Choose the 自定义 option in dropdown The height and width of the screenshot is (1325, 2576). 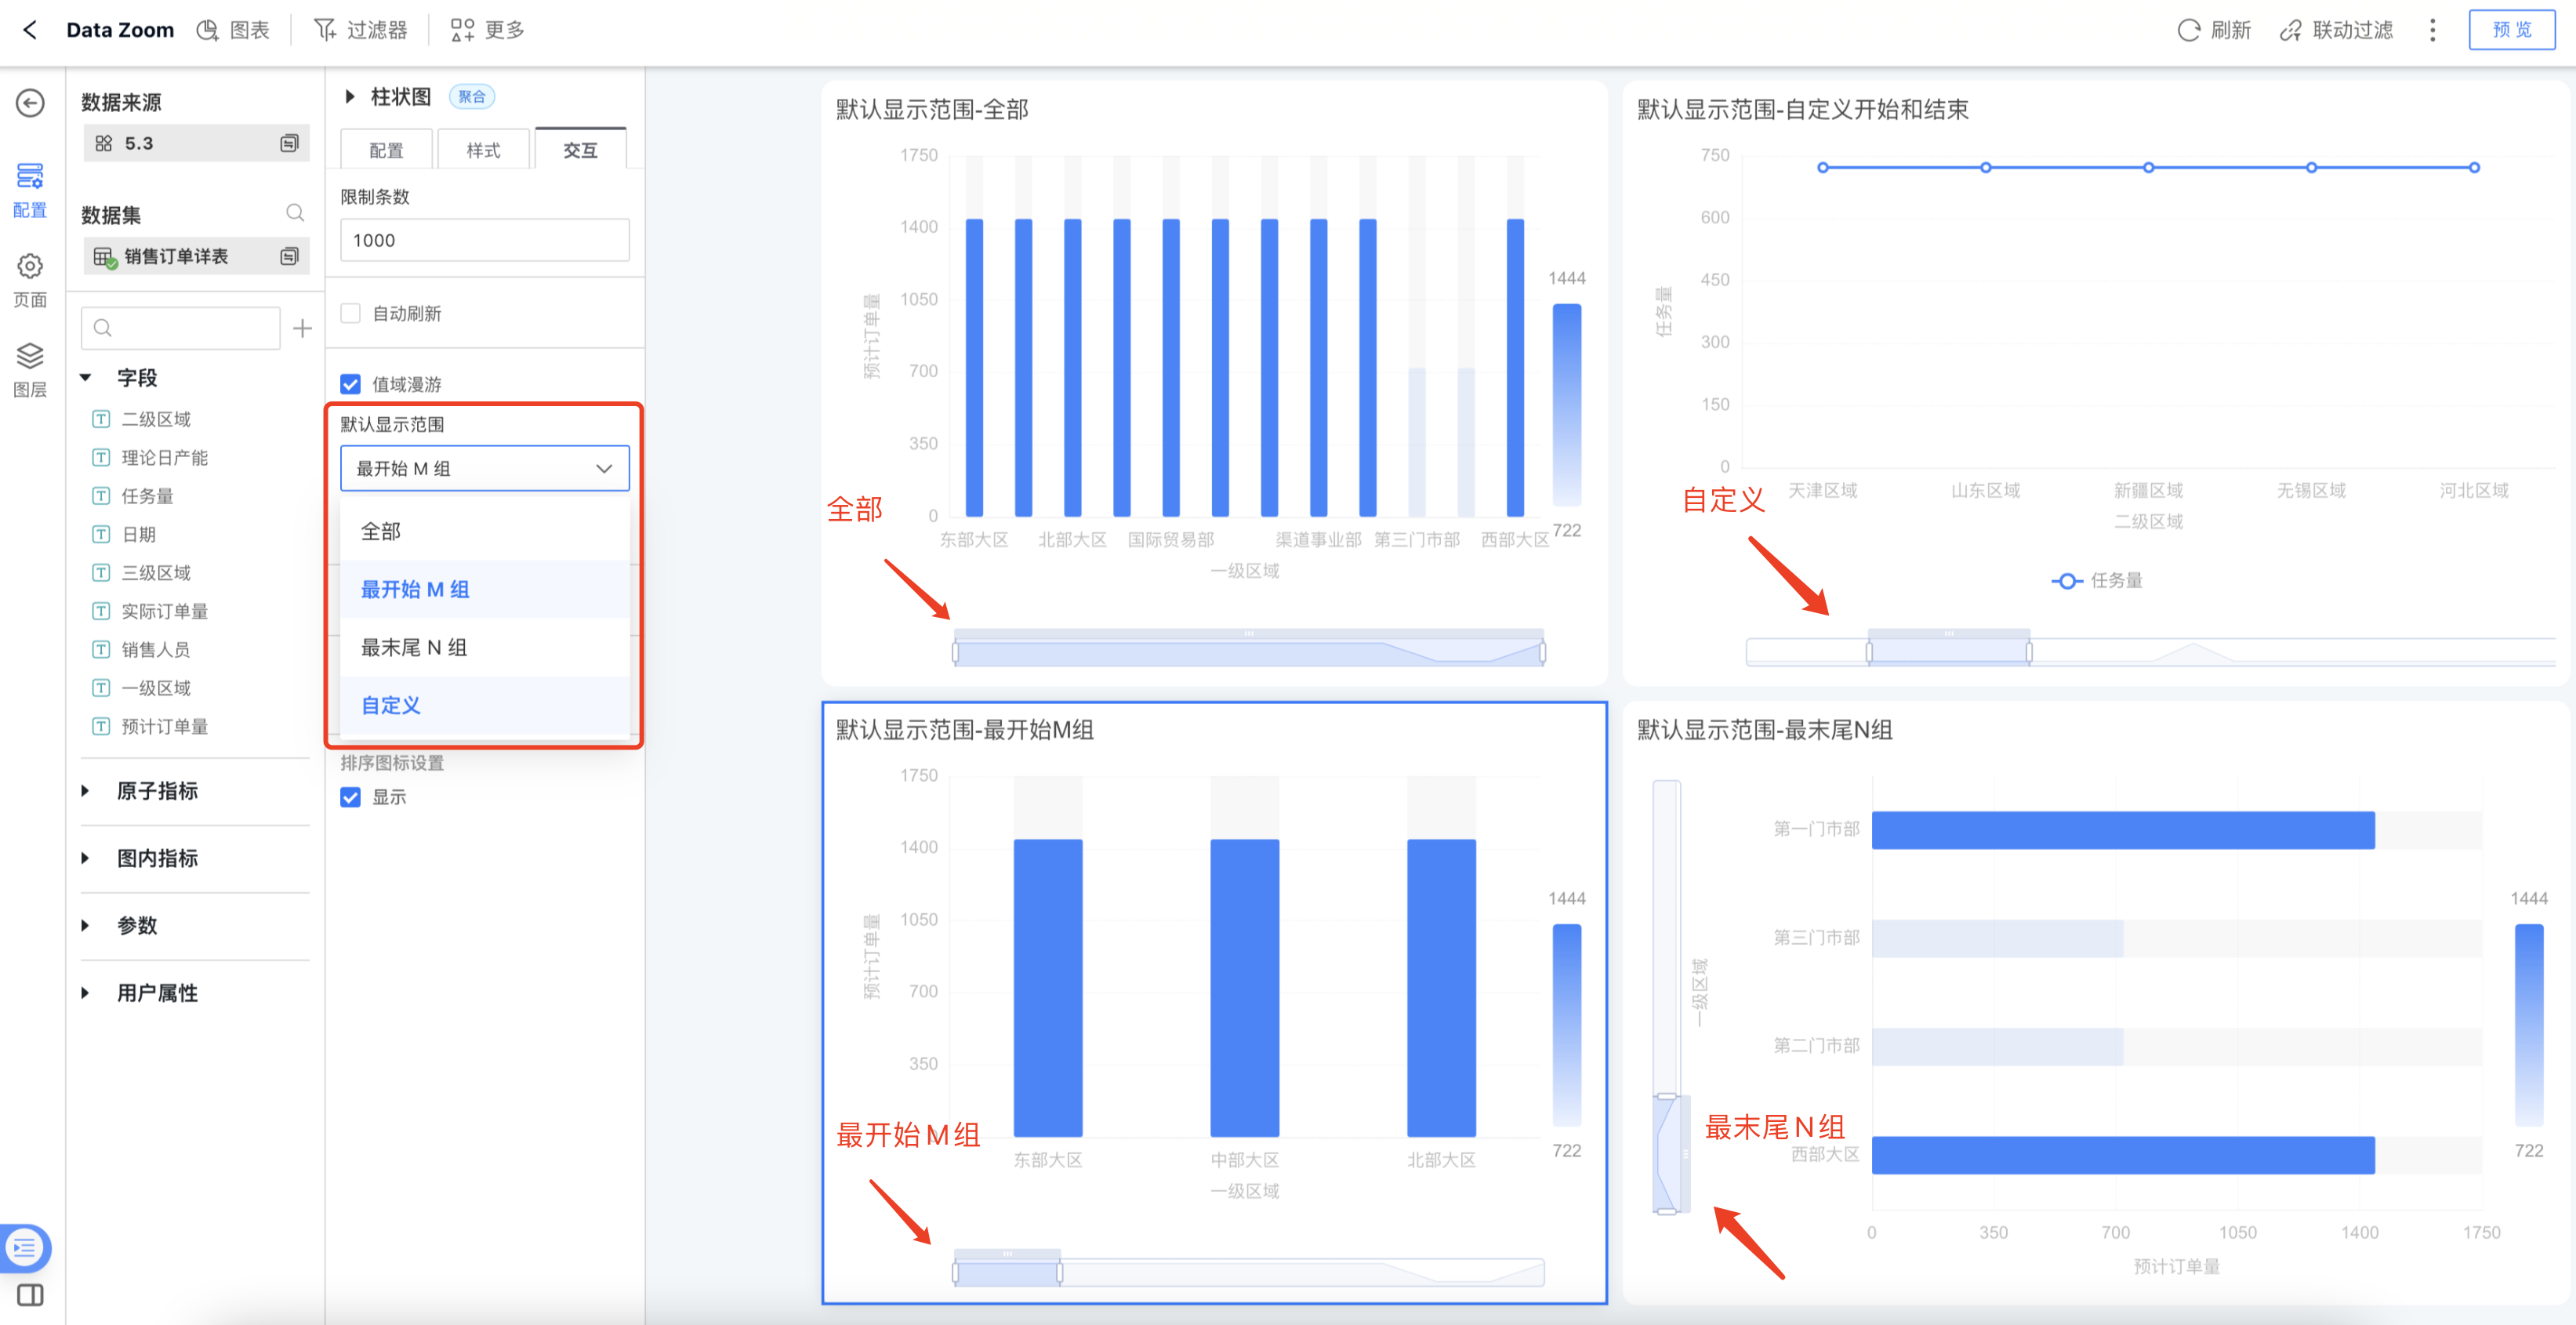click(x=391, y=705)
